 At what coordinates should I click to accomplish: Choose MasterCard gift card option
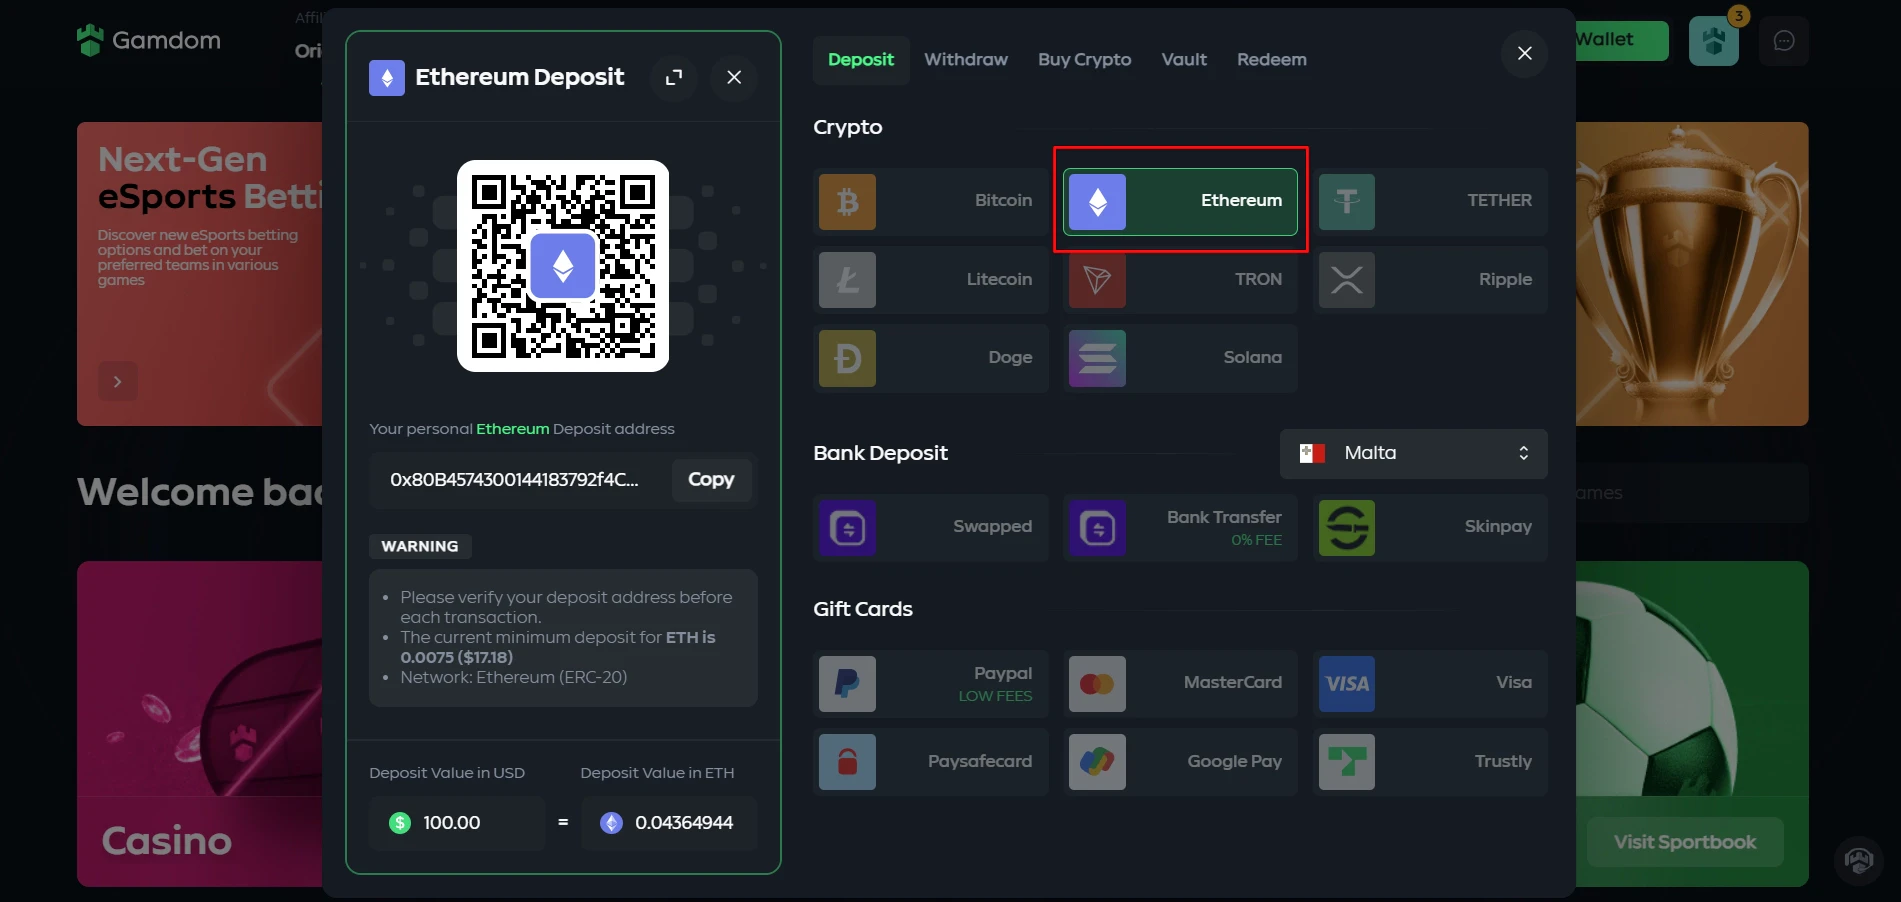(1180, 683)
